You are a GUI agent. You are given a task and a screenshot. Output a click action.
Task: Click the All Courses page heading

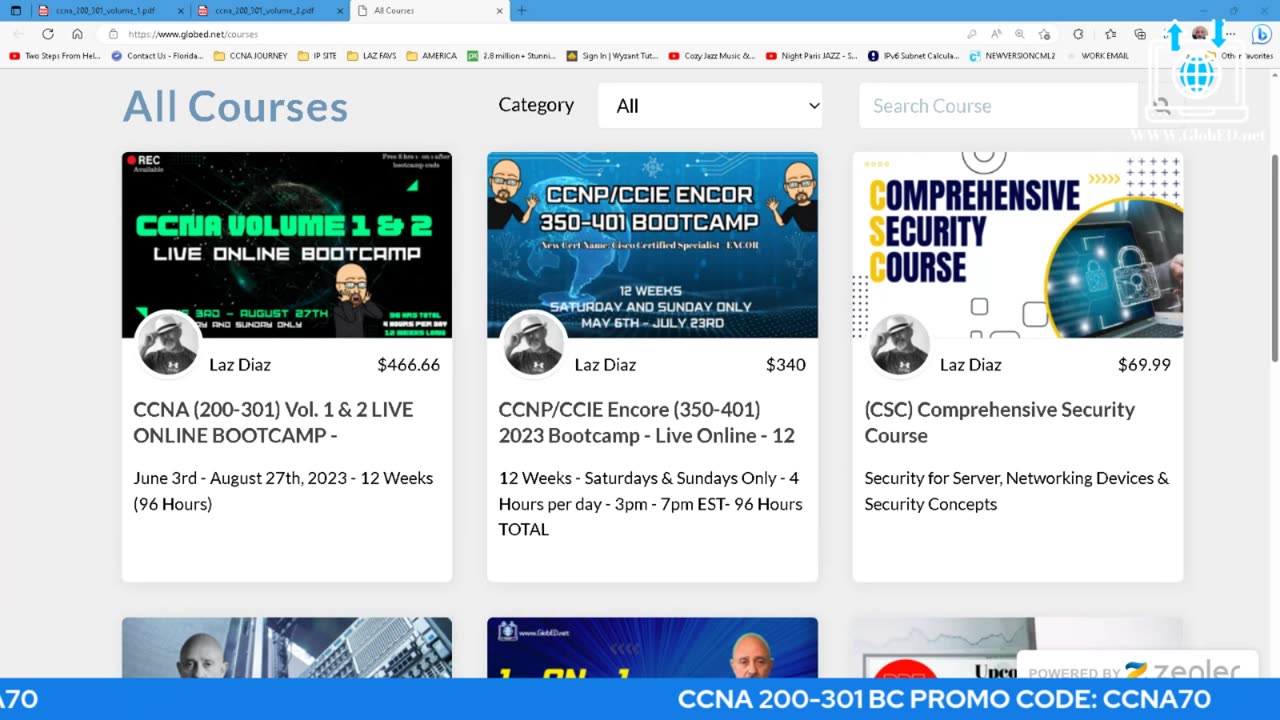(235, 106)
